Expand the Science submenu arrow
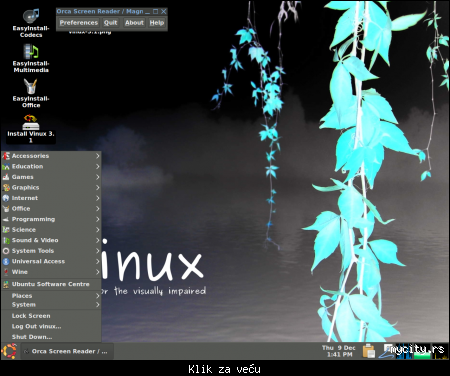This screenshot has width=450, height=376. (97, 230)
